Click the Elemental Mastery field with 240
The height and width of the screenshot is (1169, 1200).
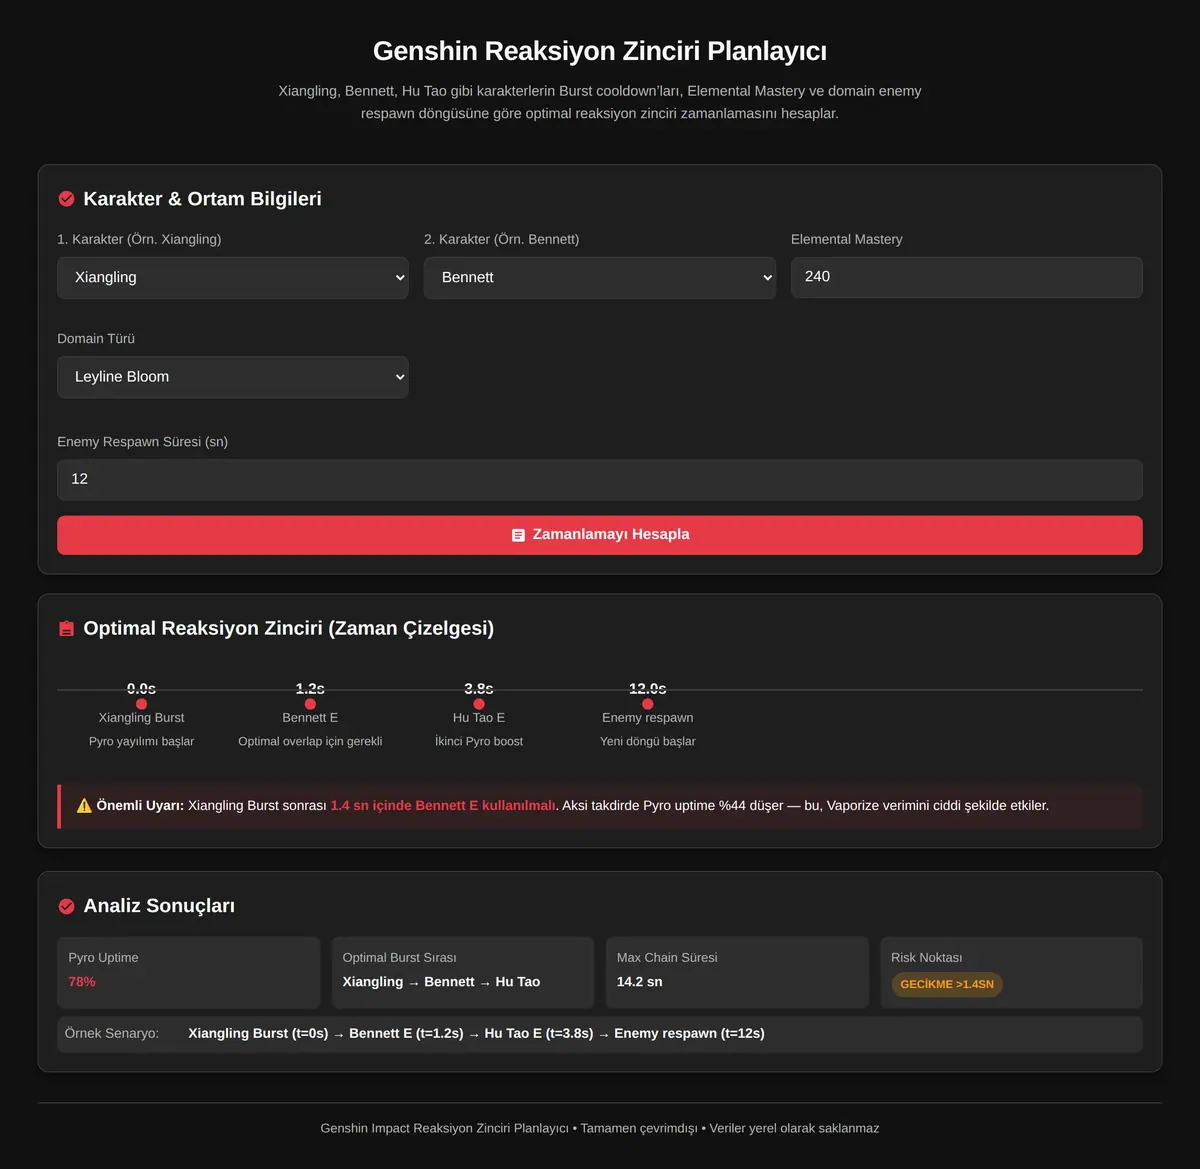tap(967, 277)
